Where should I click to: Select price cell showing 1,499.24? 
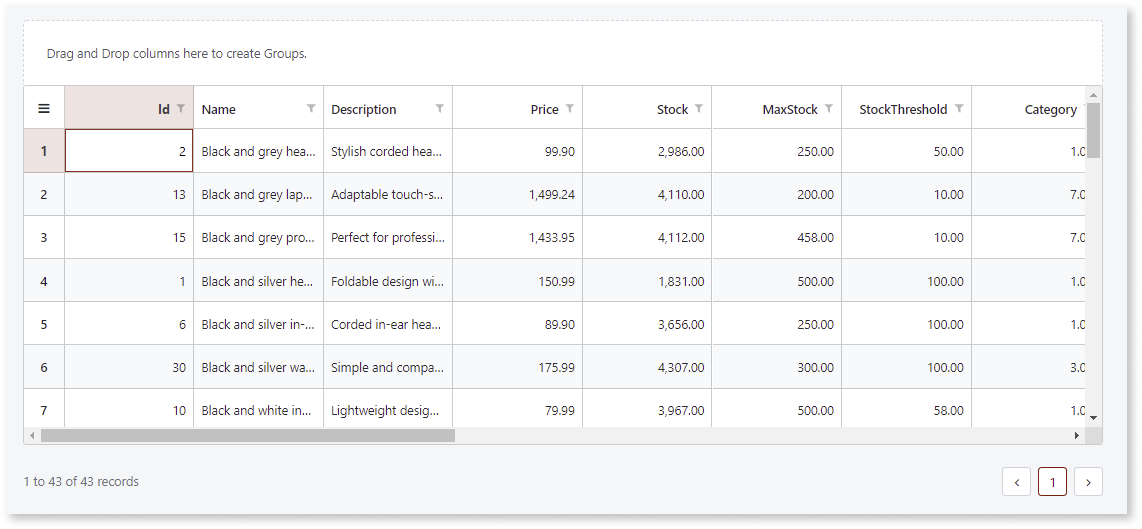pos(518,195)
